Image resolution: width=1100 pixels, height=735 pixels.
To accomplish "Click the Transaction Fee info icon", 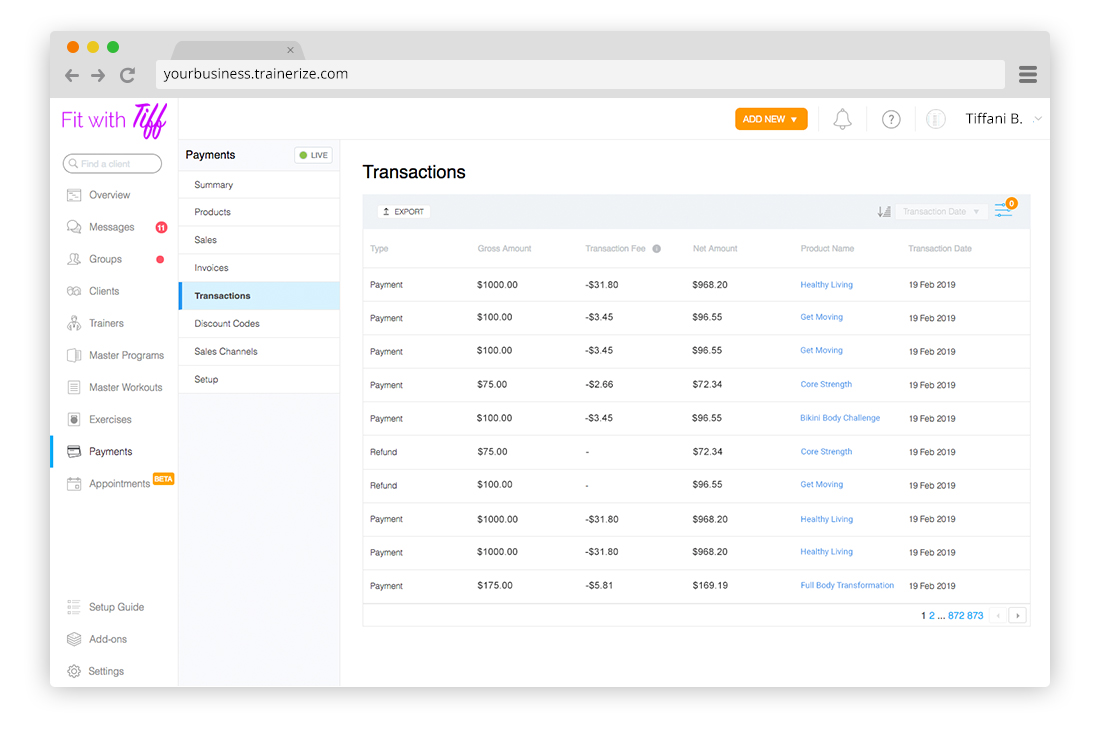I will (x=657, y=249).
